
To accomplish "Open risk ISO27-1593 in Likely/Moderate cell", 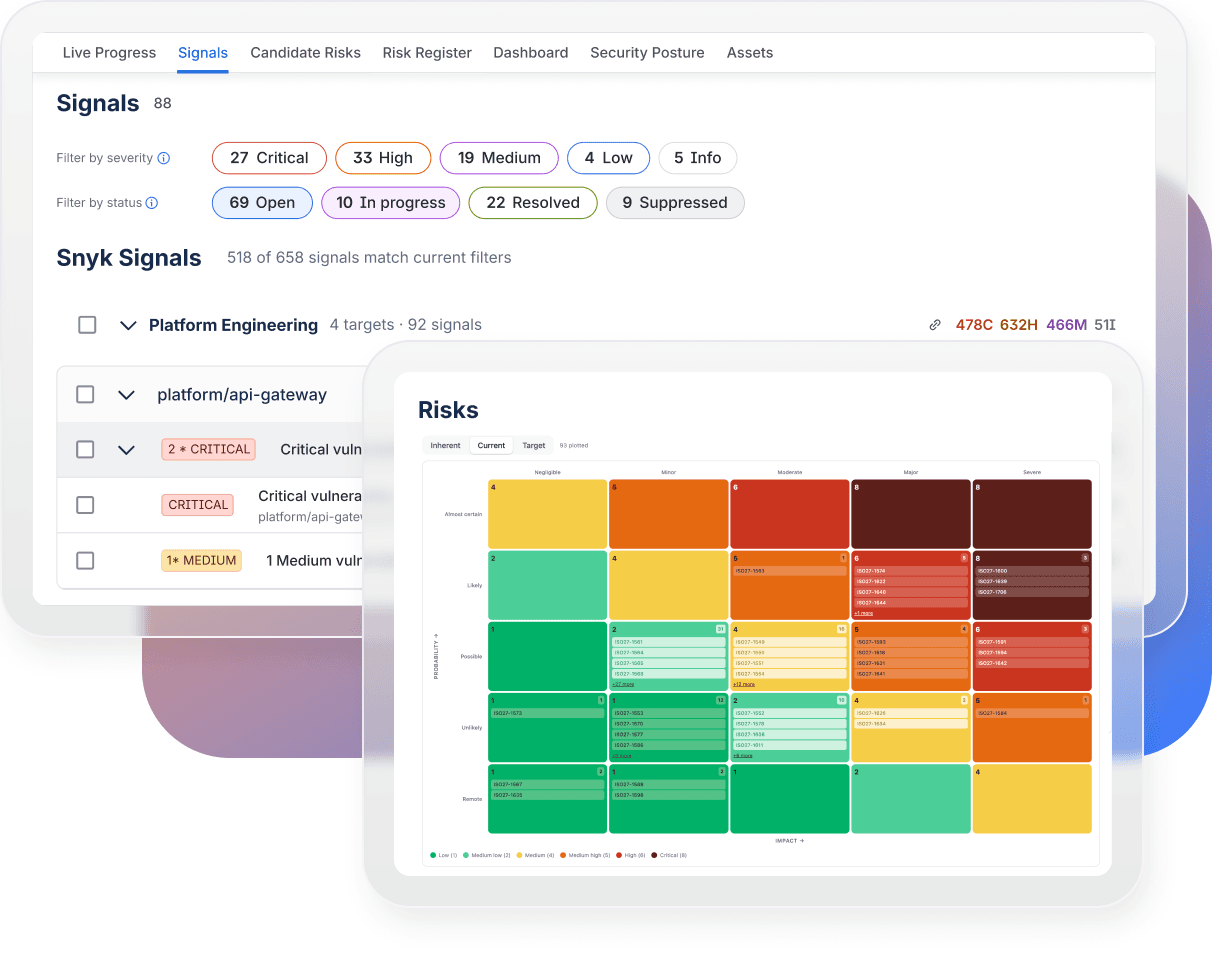I will tap(789, 571).
